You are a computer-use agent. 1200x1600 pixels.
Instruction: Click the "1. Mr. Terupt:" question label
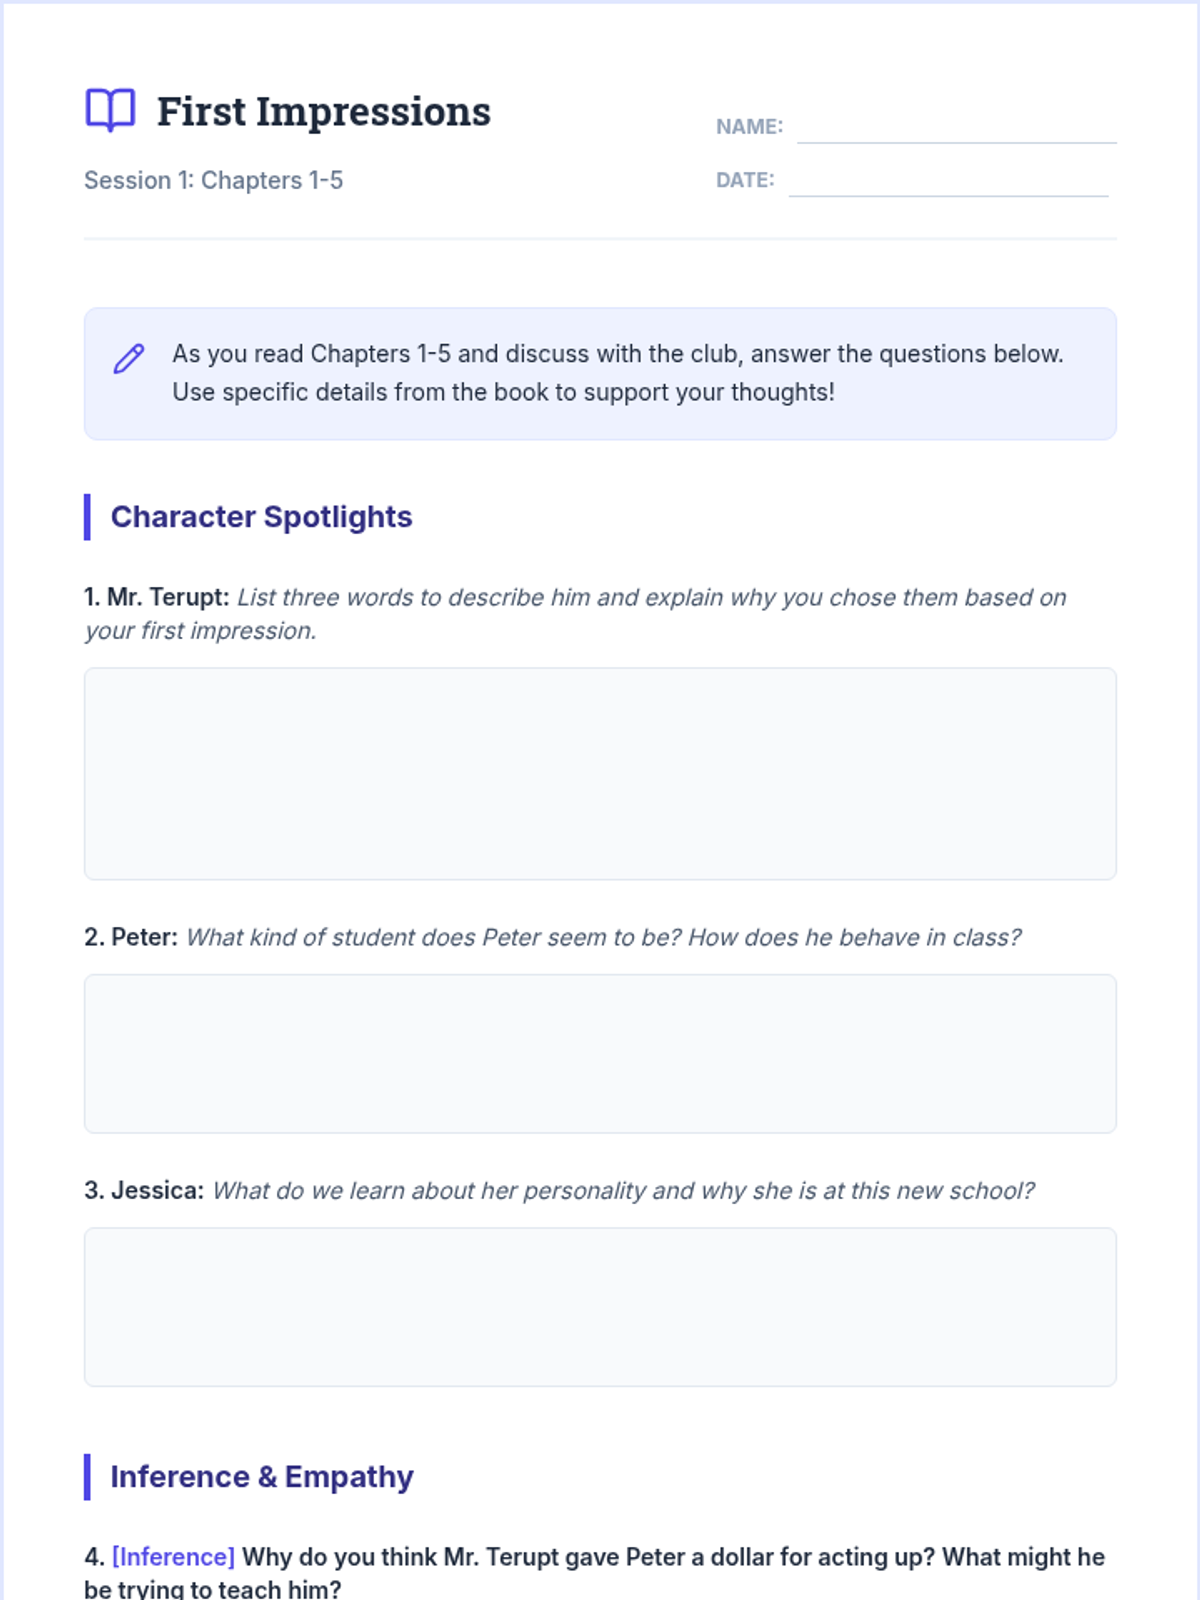click(157, 597)
